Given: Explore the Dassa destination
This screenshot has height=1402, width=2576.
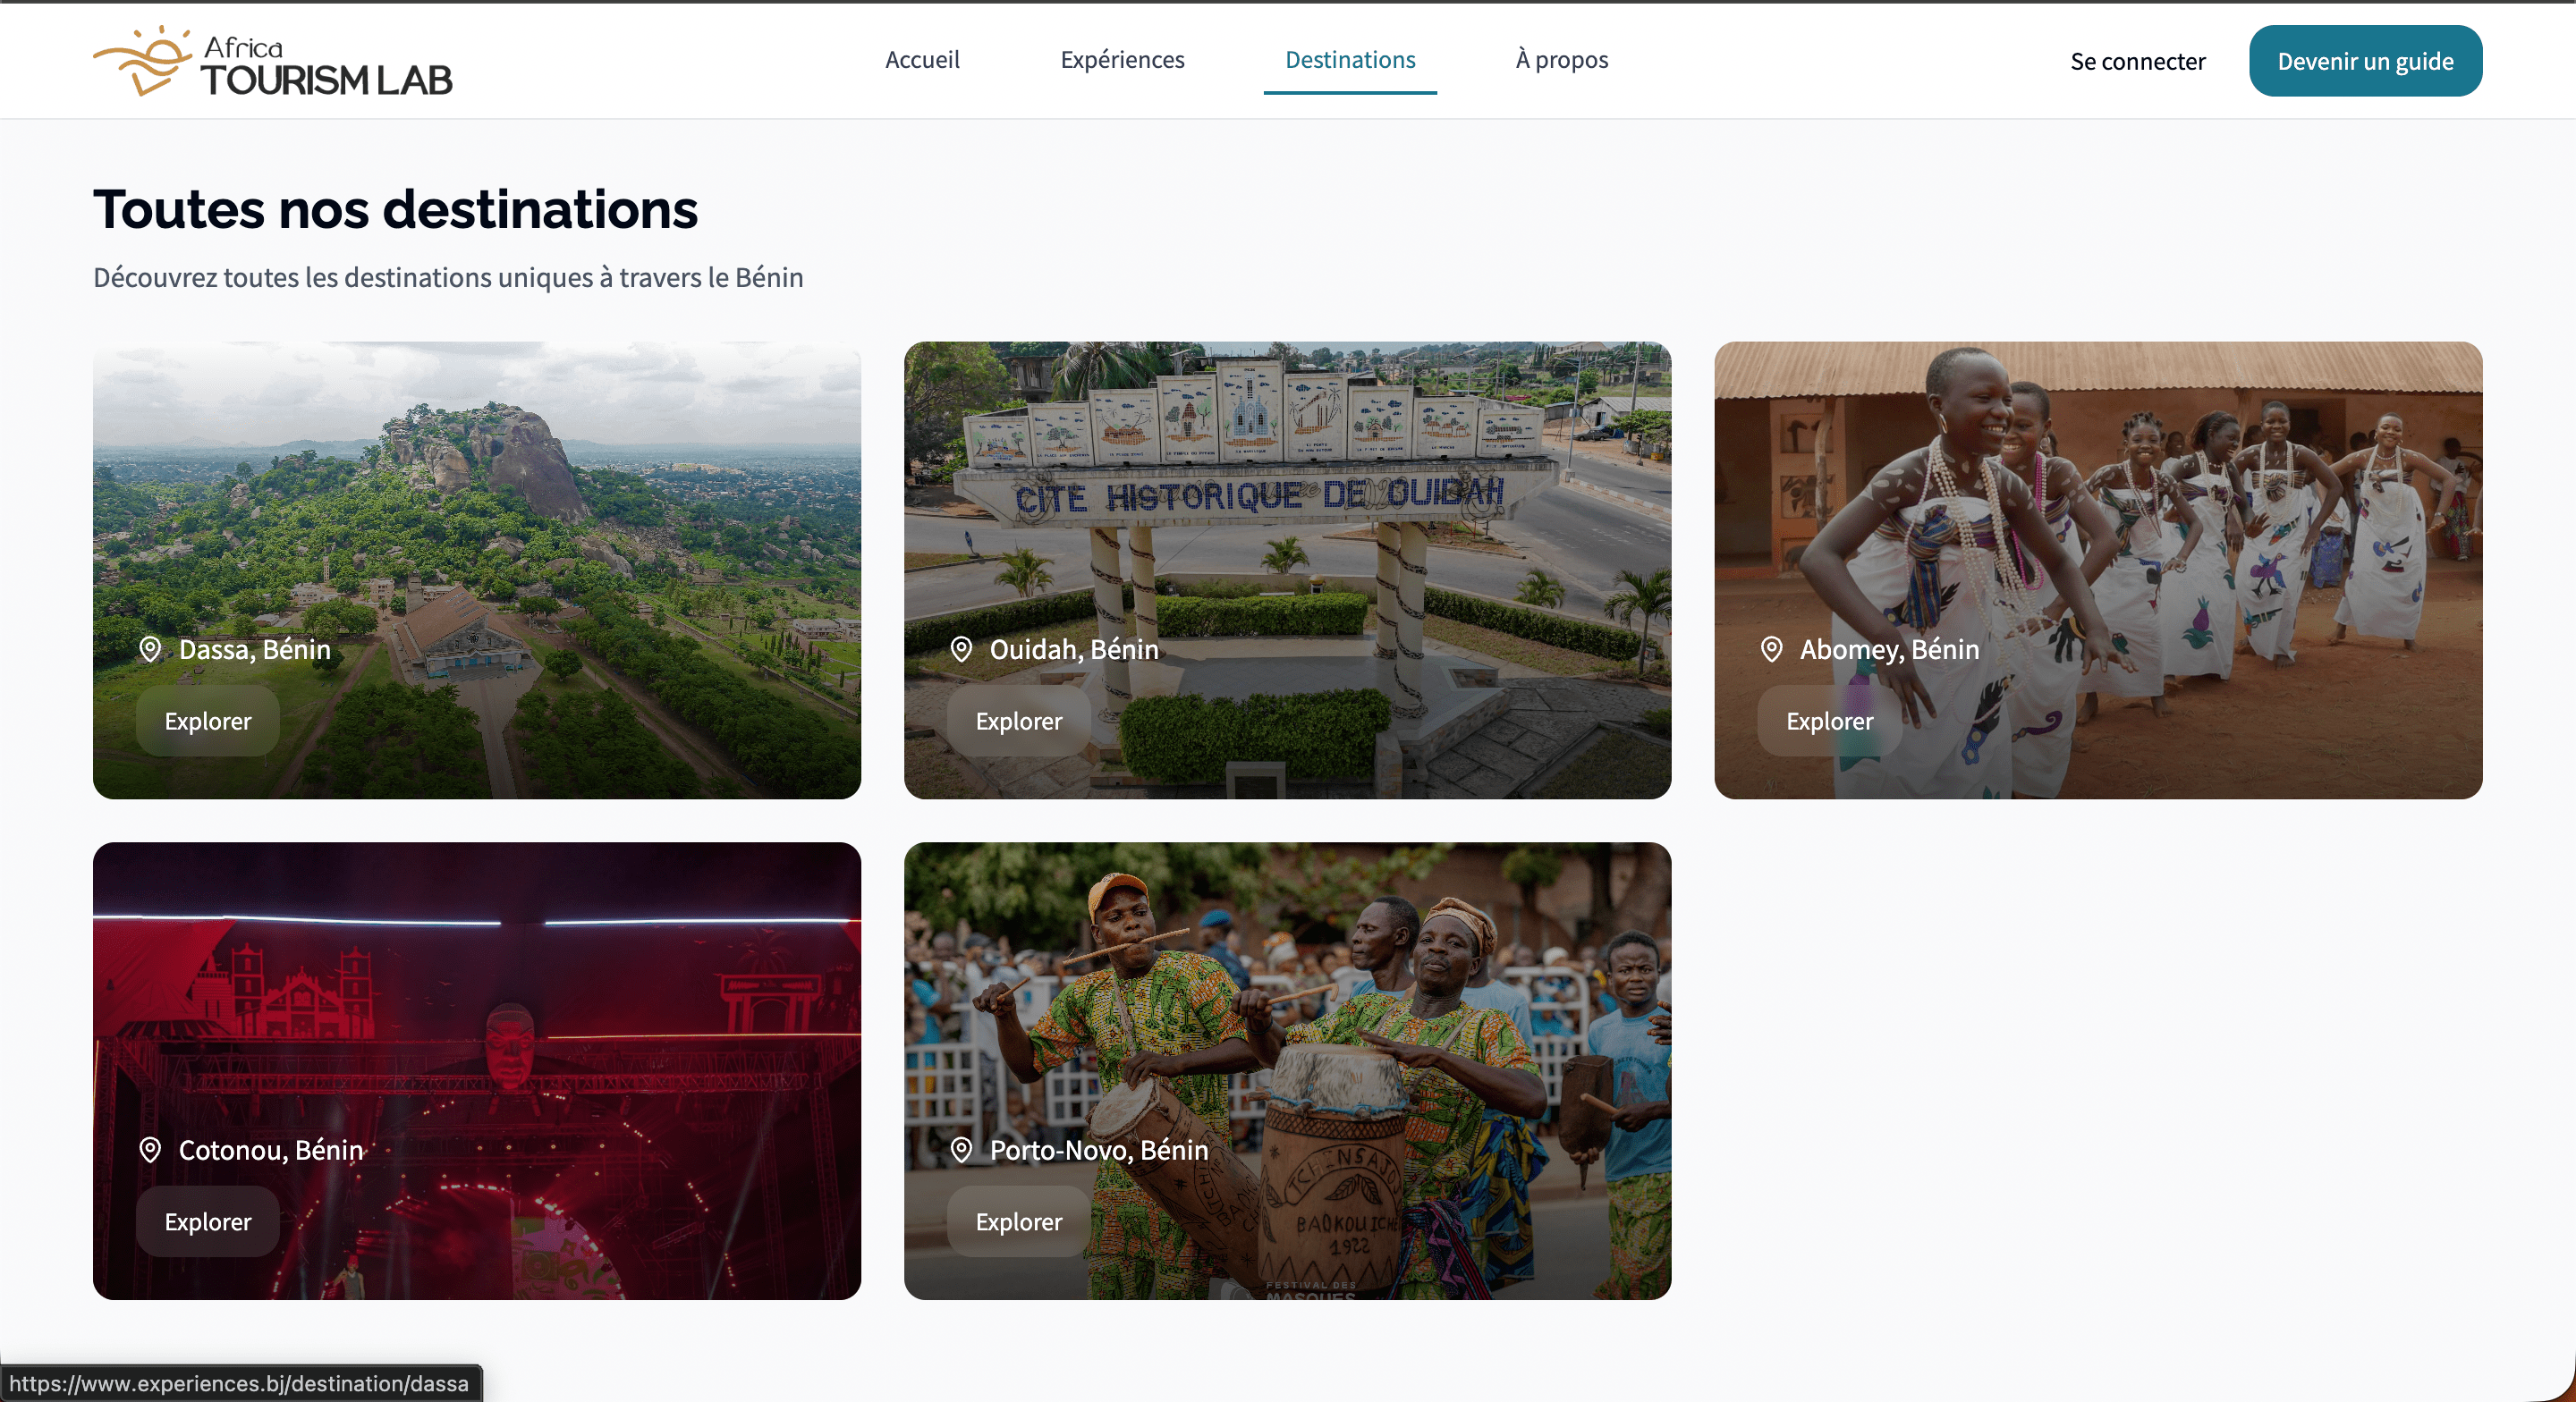Looking at the screenshot, I should pos(208,721).
